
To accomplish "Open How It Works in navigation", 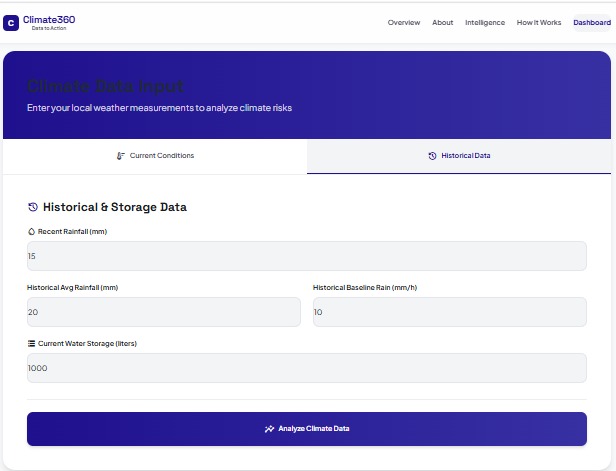I will click(x=539, y=23).
